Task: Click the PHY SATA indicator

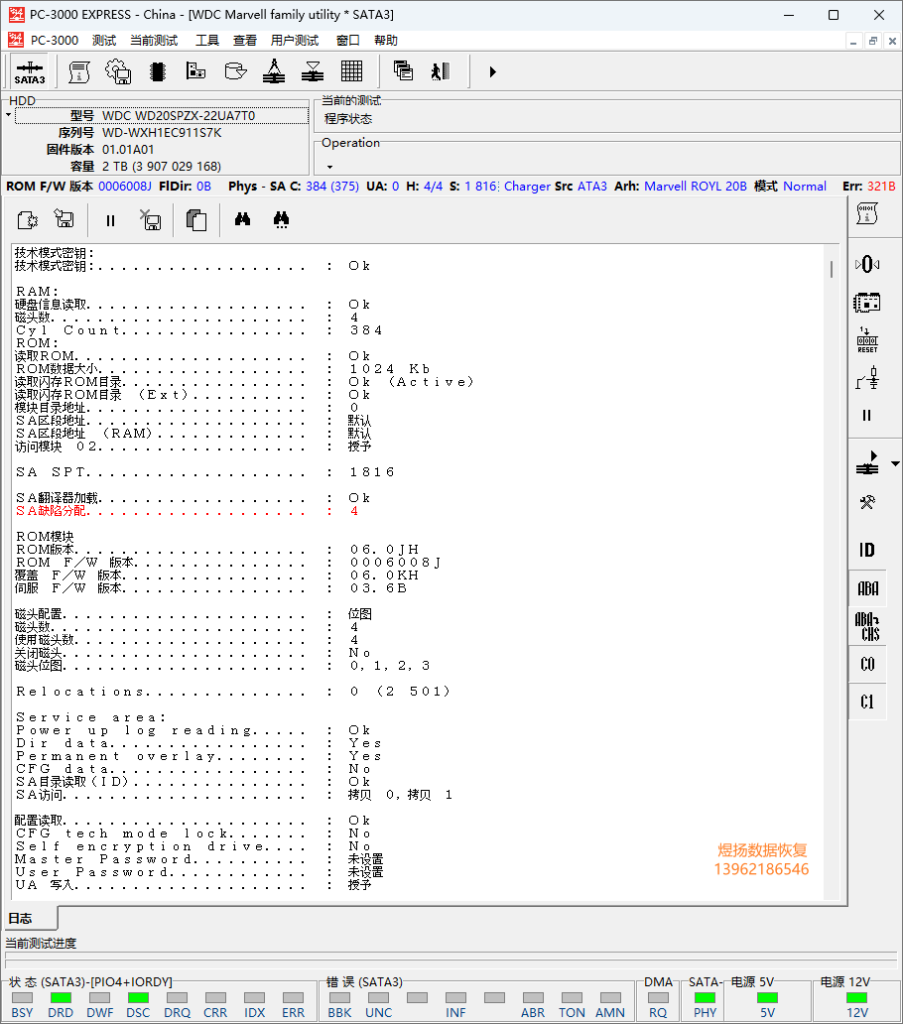Action: (705, 998)
